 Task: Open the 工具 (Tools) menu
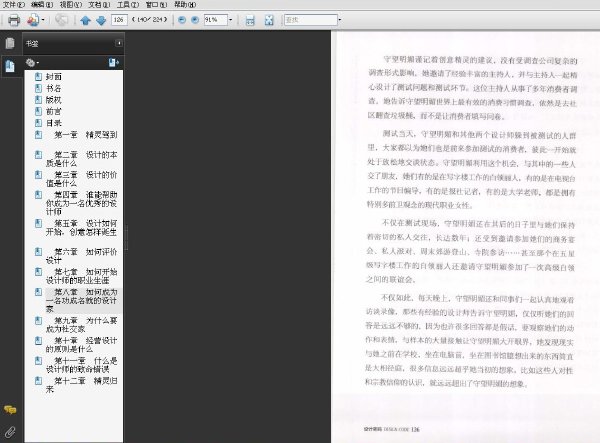pos(128,5)
